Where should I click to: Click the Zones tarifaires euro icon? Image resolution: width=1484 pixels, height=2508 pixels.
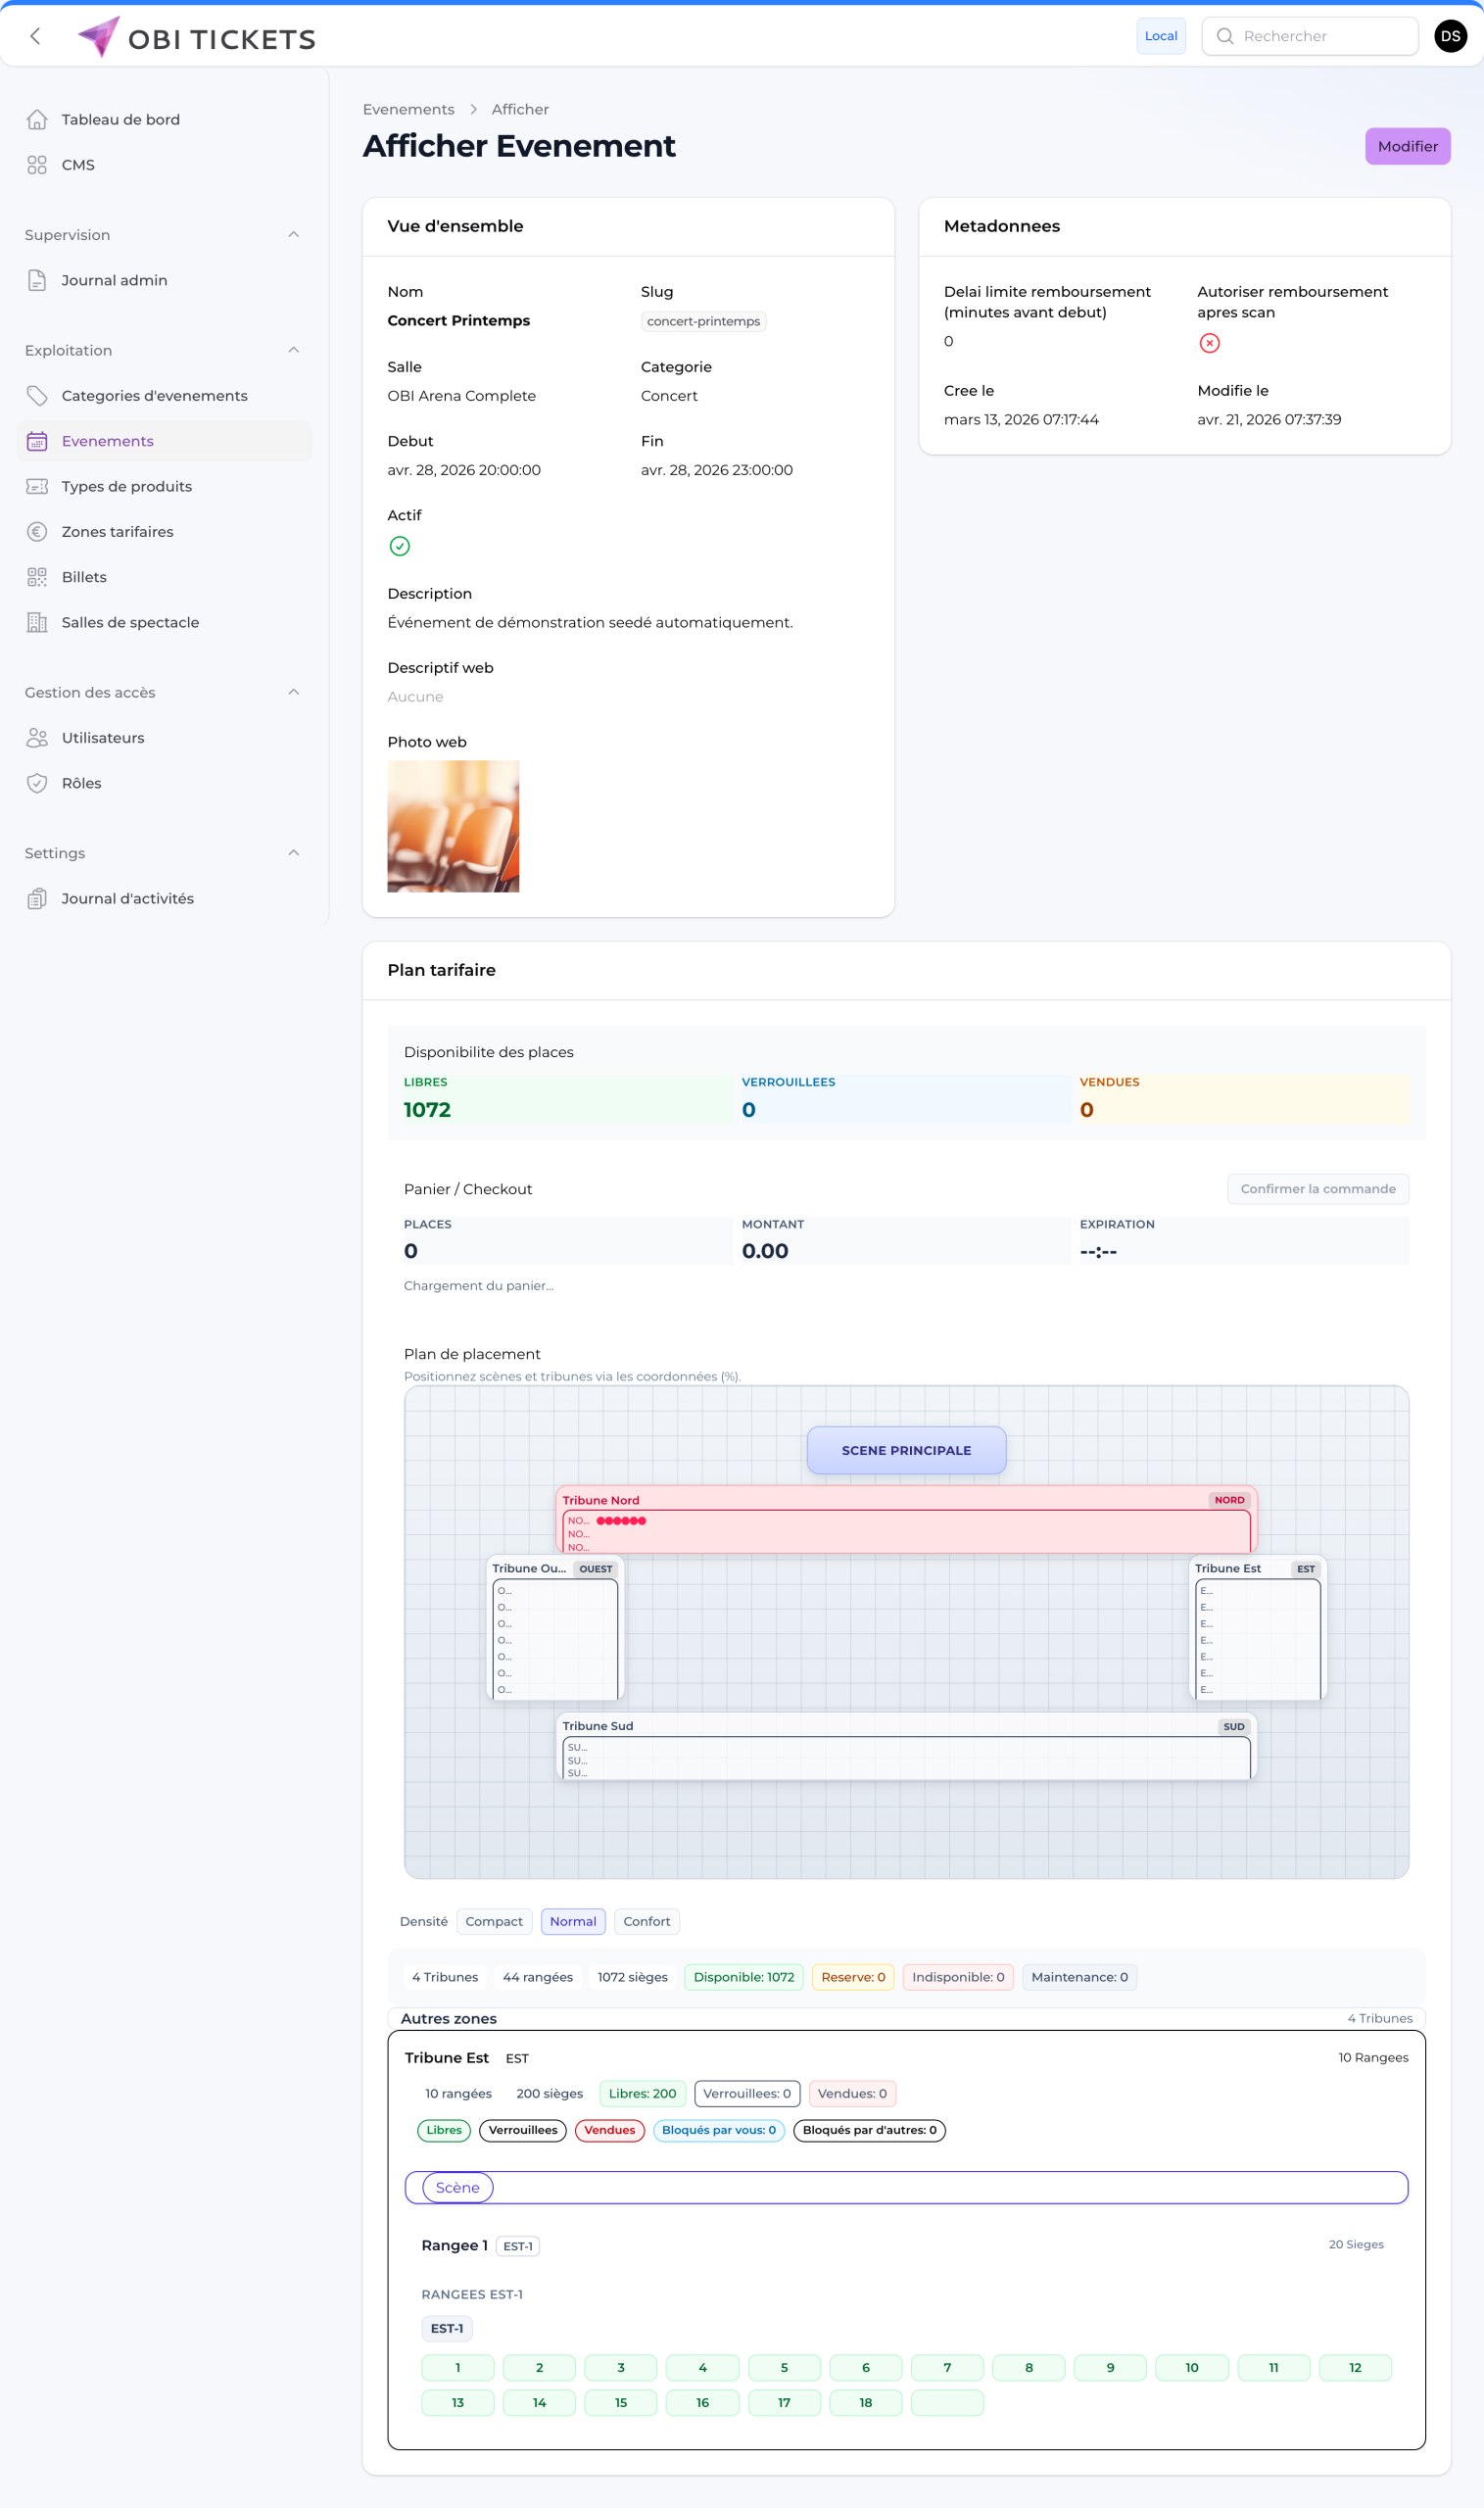tap(37, 532)
